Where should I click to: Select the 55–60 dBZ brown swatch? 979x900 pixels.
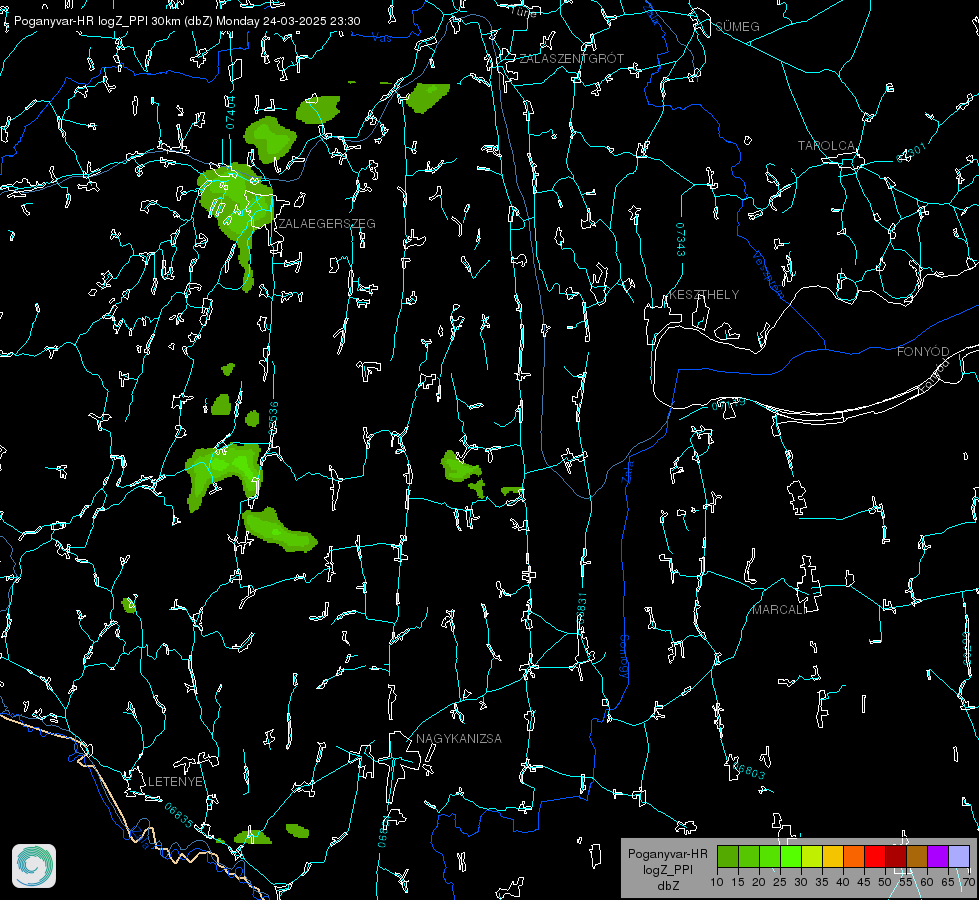917,856
